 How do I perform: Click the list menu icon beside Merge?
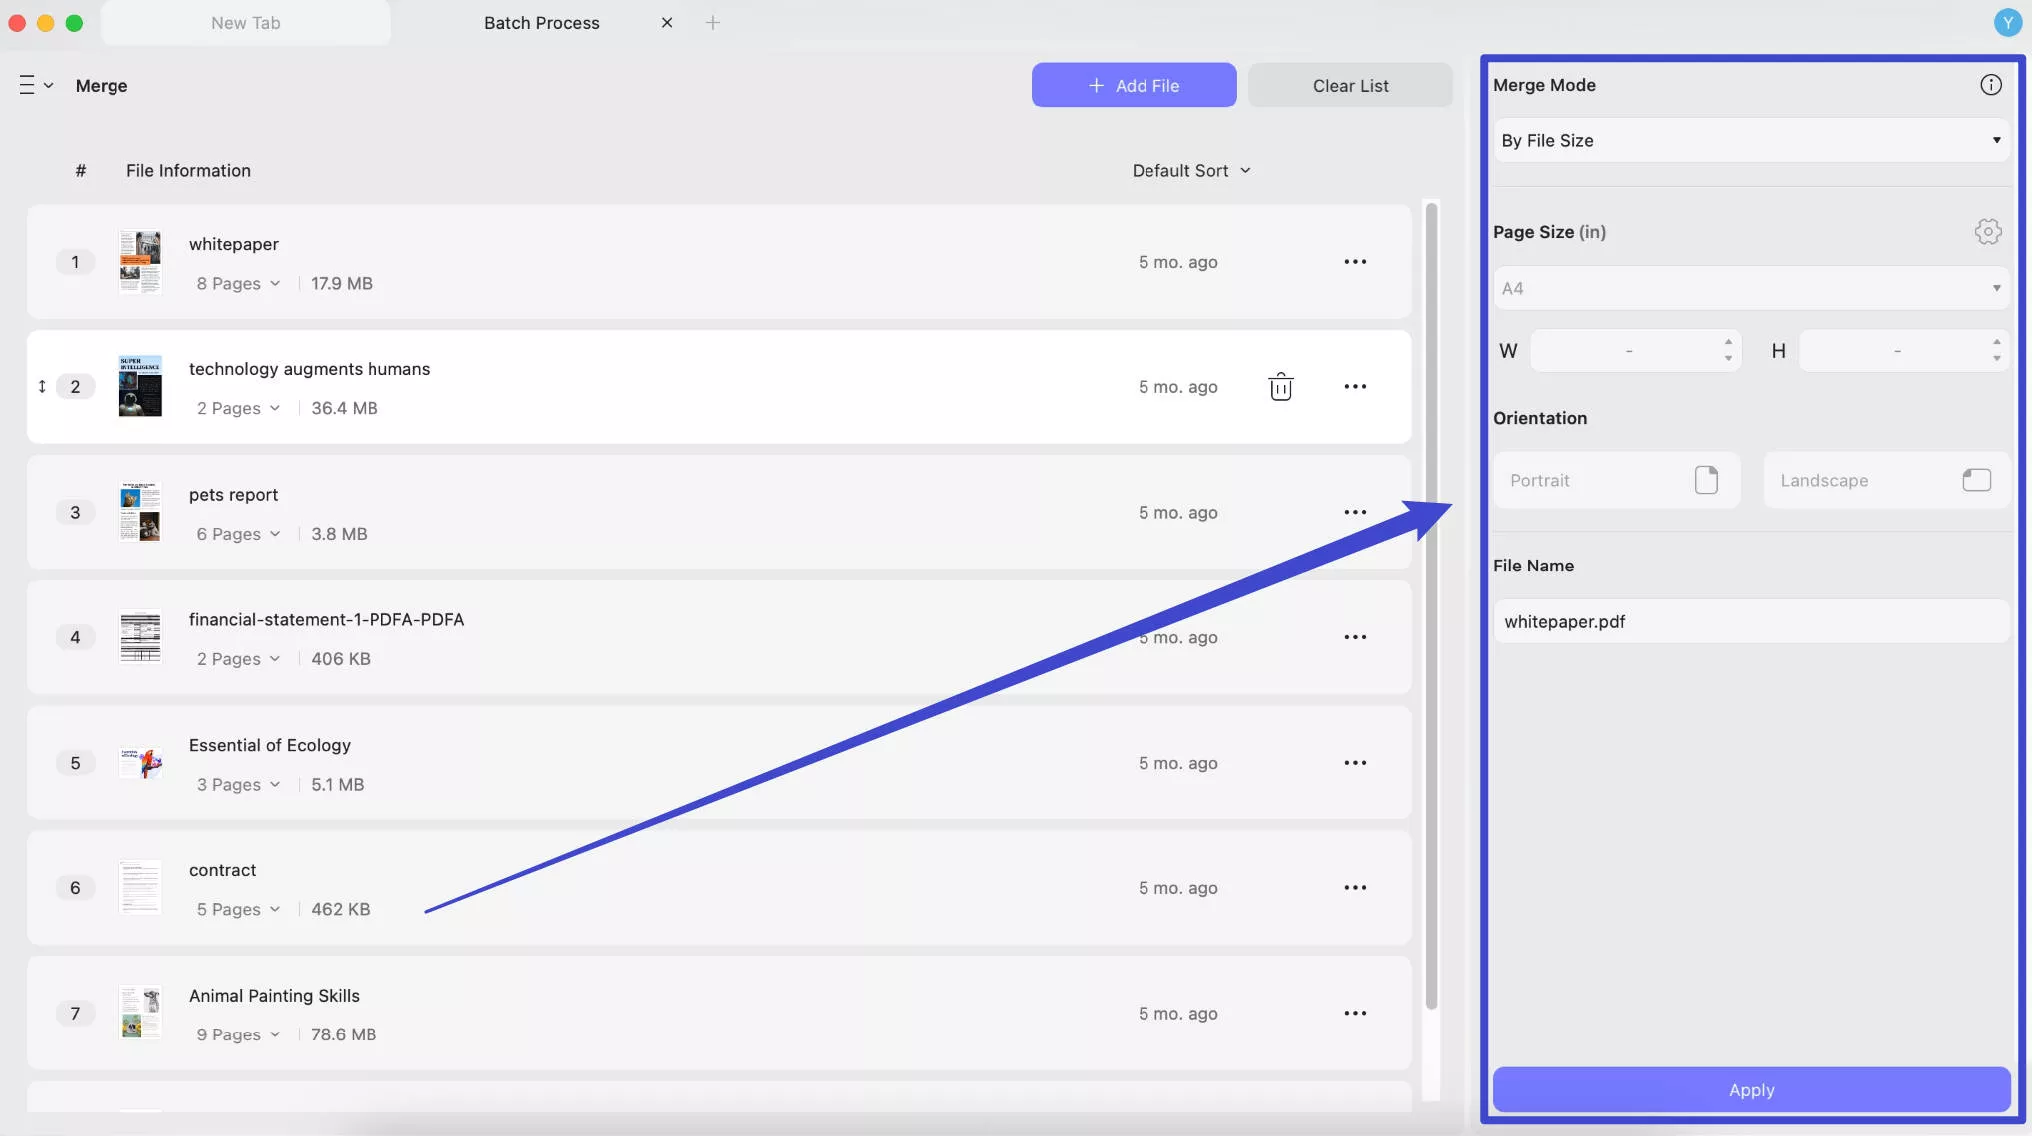pyautogui.click(x=36, y=85)
